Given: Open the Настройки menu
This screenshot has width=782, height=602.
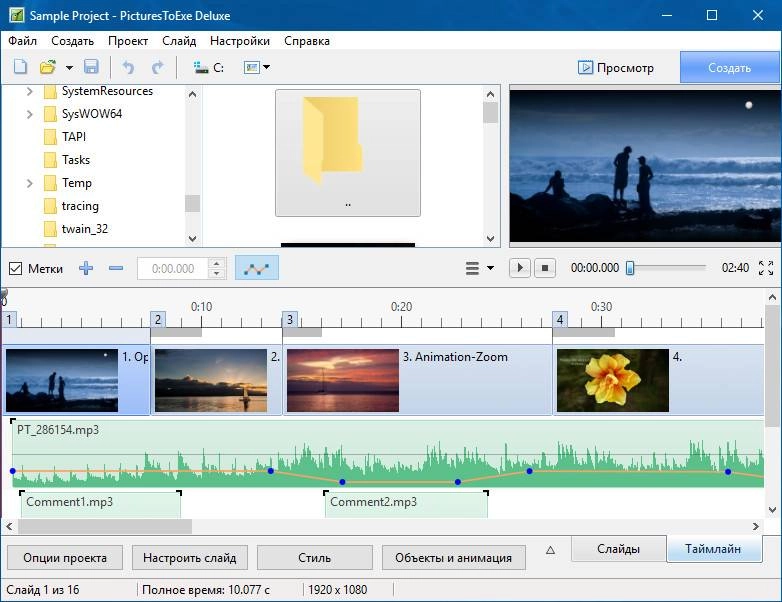Looking at the screenshot, I should click(240, 41).
